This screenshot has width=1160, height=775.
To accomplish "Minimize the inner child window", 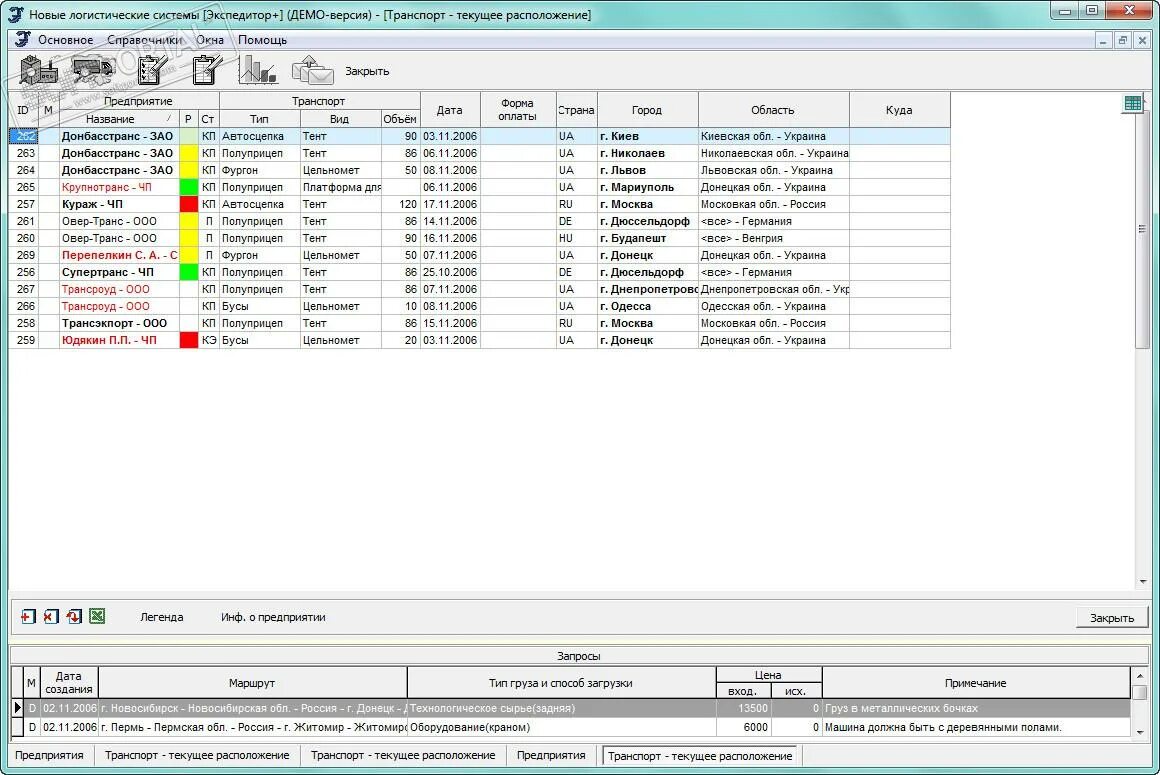I will 1103,40.
